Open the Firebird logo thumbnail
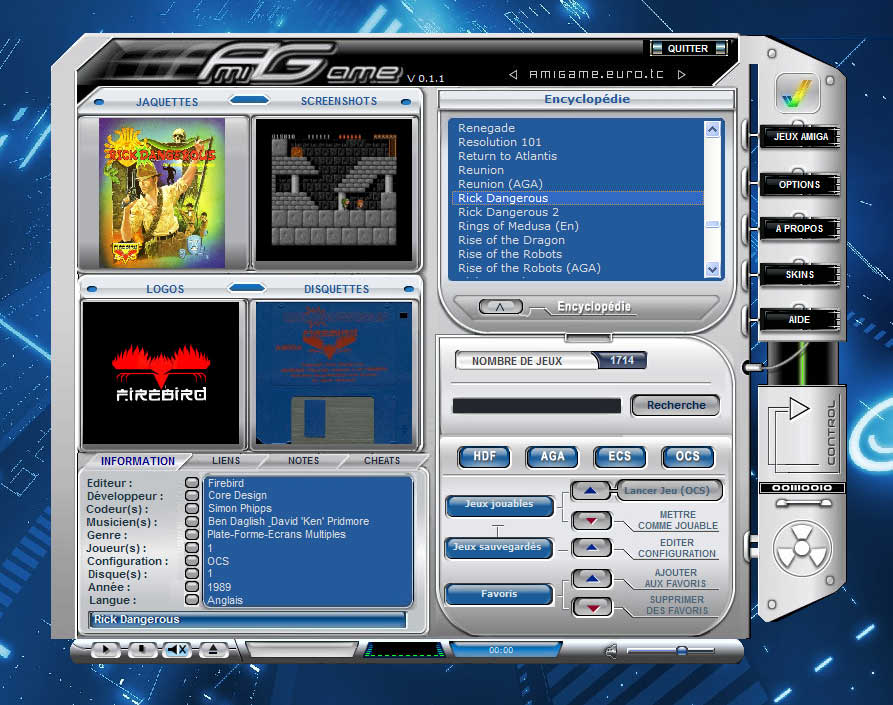This screenshot has width=893, height=705. click(x=161, y=373)
